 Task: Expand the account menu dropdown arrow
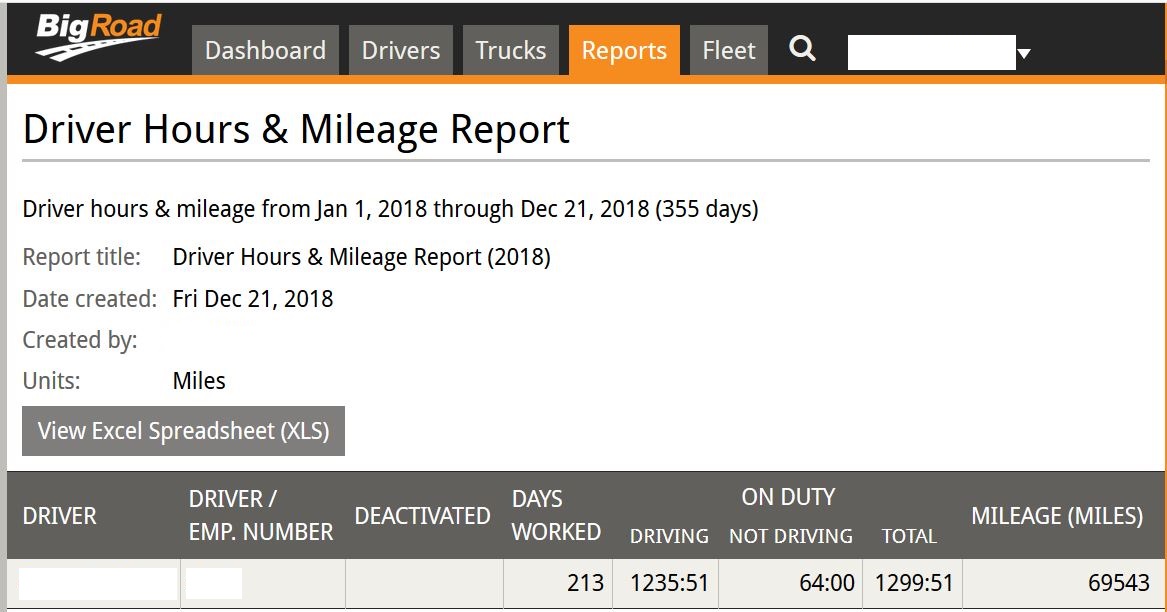(1023, 54)
